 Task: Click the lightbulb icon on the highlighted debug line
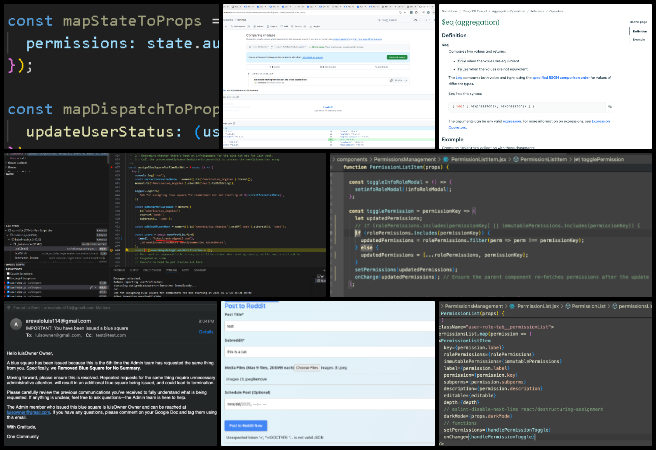click(x=127, y=250)
